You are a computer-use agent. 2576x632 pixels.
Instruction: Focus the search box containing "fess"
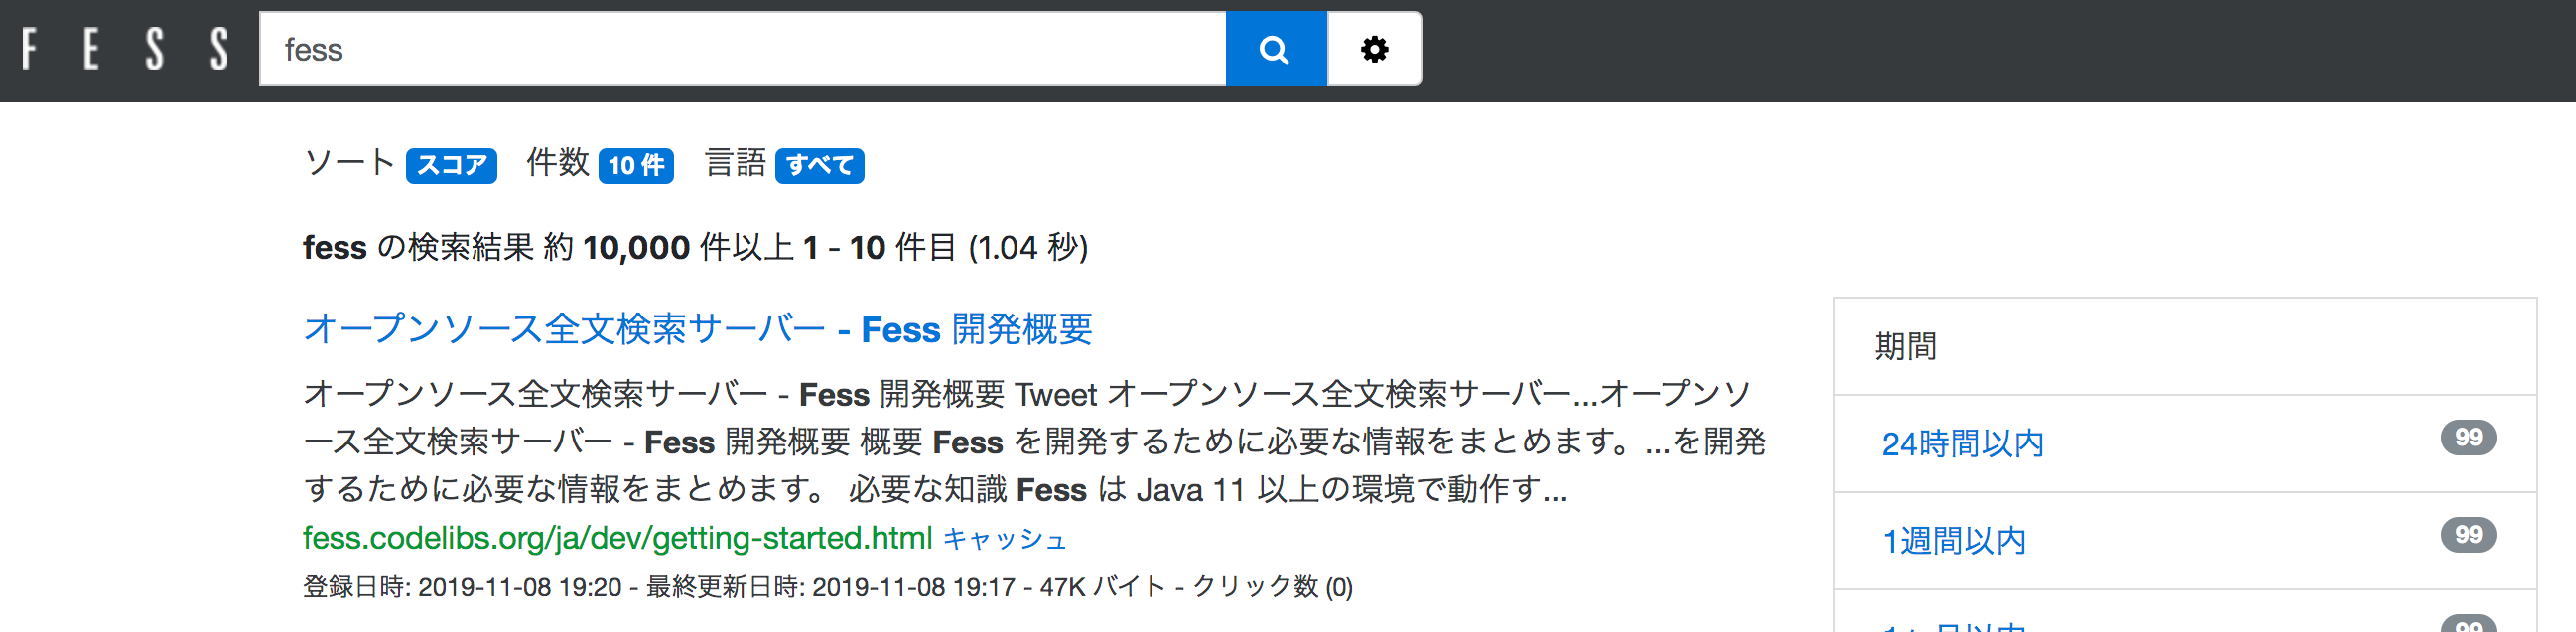(x=741, y=49)
